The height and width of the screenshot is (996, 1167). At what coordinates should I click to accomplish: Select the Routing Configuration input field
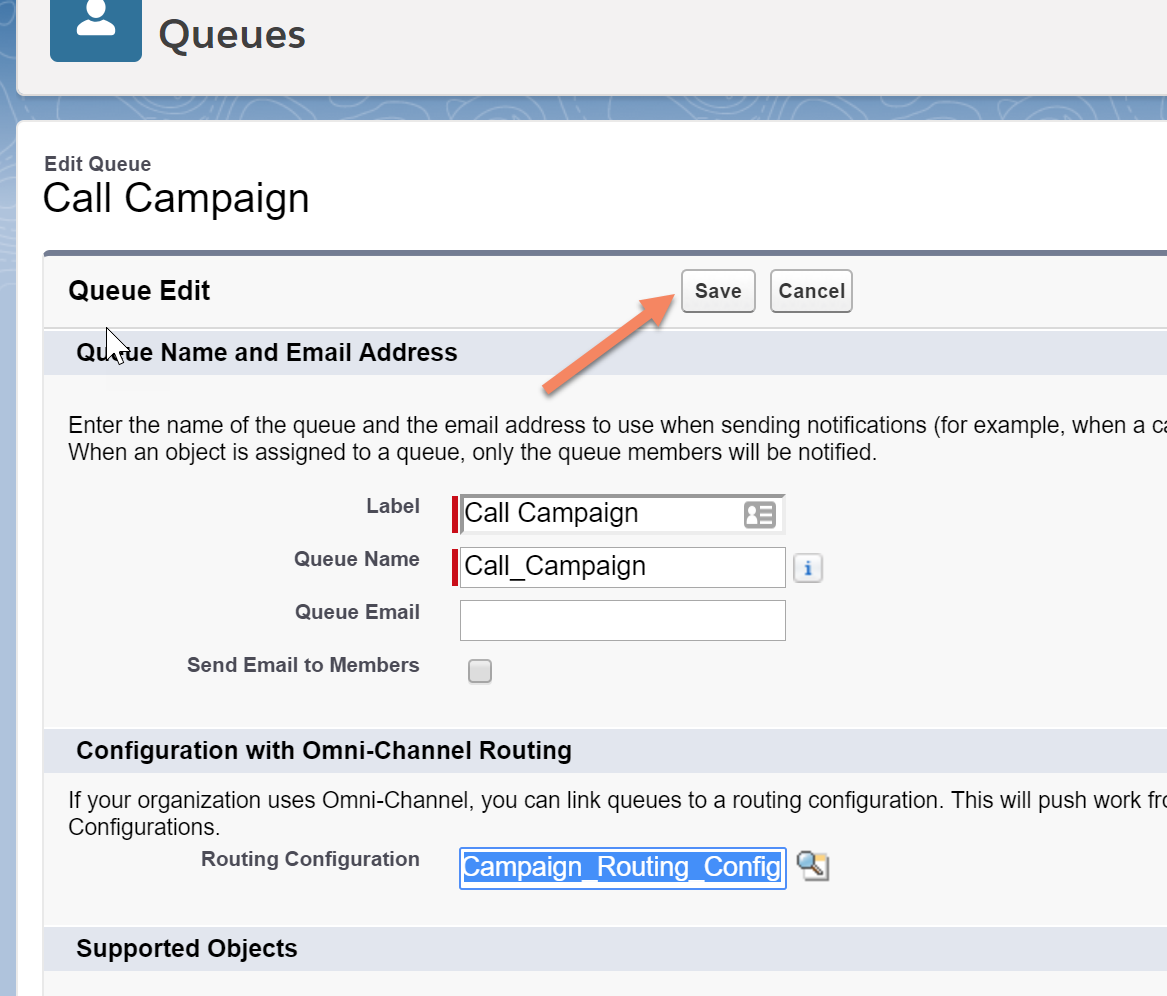pyautogui.click(x=622, y=868)
